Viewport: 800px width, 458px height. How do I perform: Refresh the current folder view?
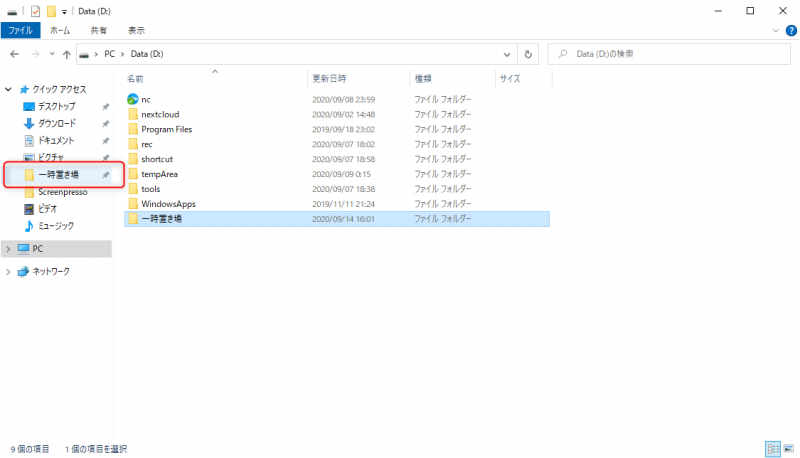(528, 54)
